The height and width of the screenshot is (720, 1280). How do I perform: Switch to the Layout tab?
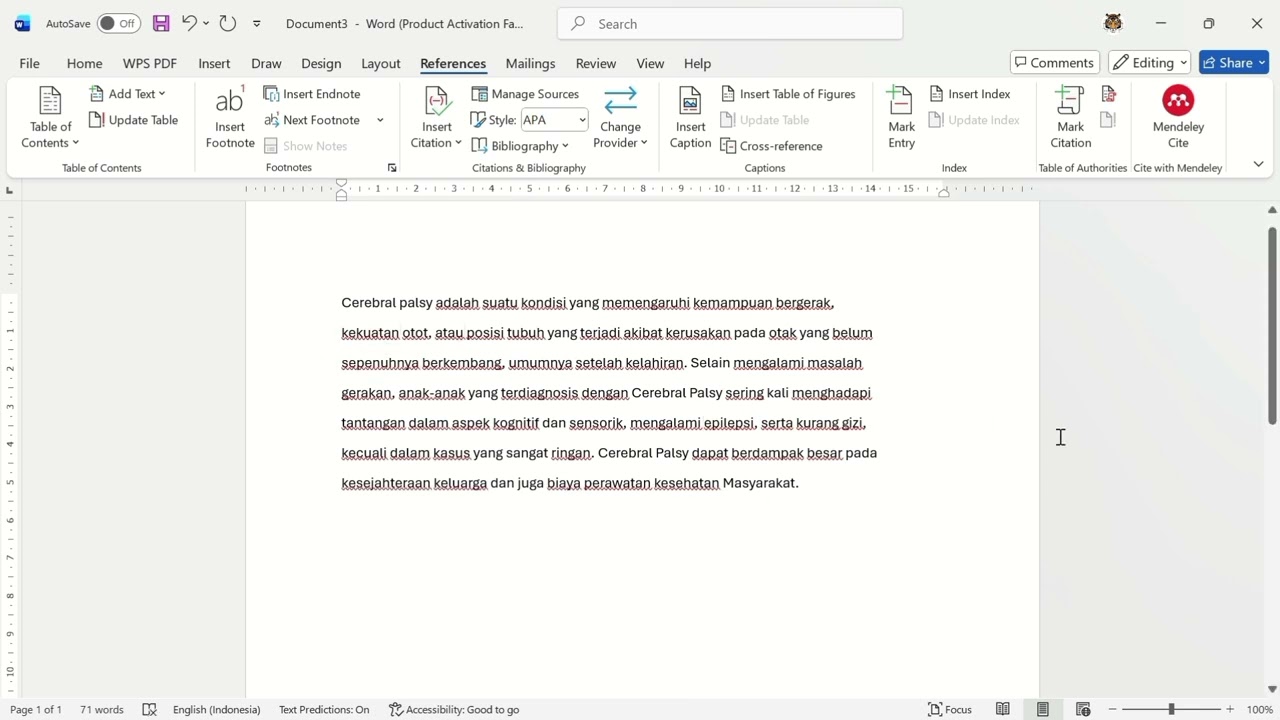click(381, 63)
